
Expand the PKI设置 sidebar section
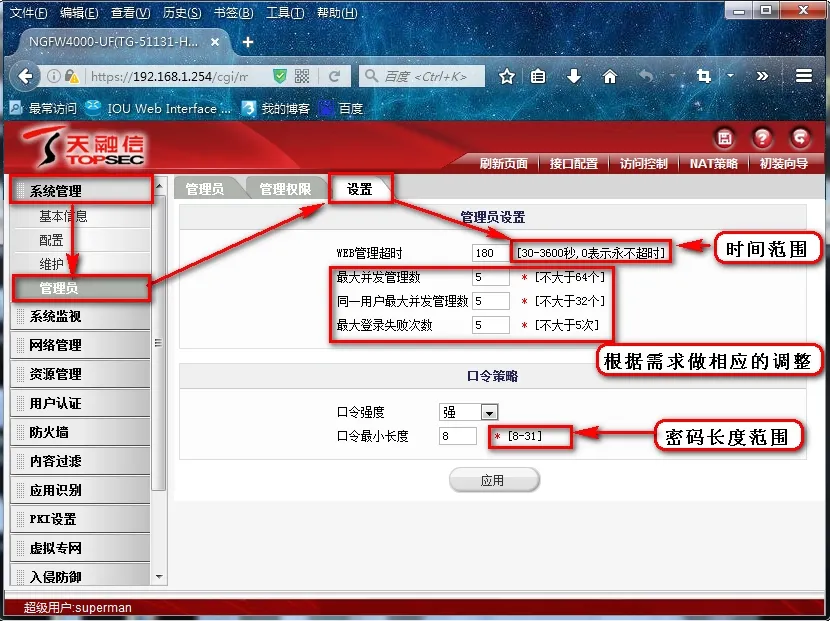pyautogui.click(x=80, y=519)
